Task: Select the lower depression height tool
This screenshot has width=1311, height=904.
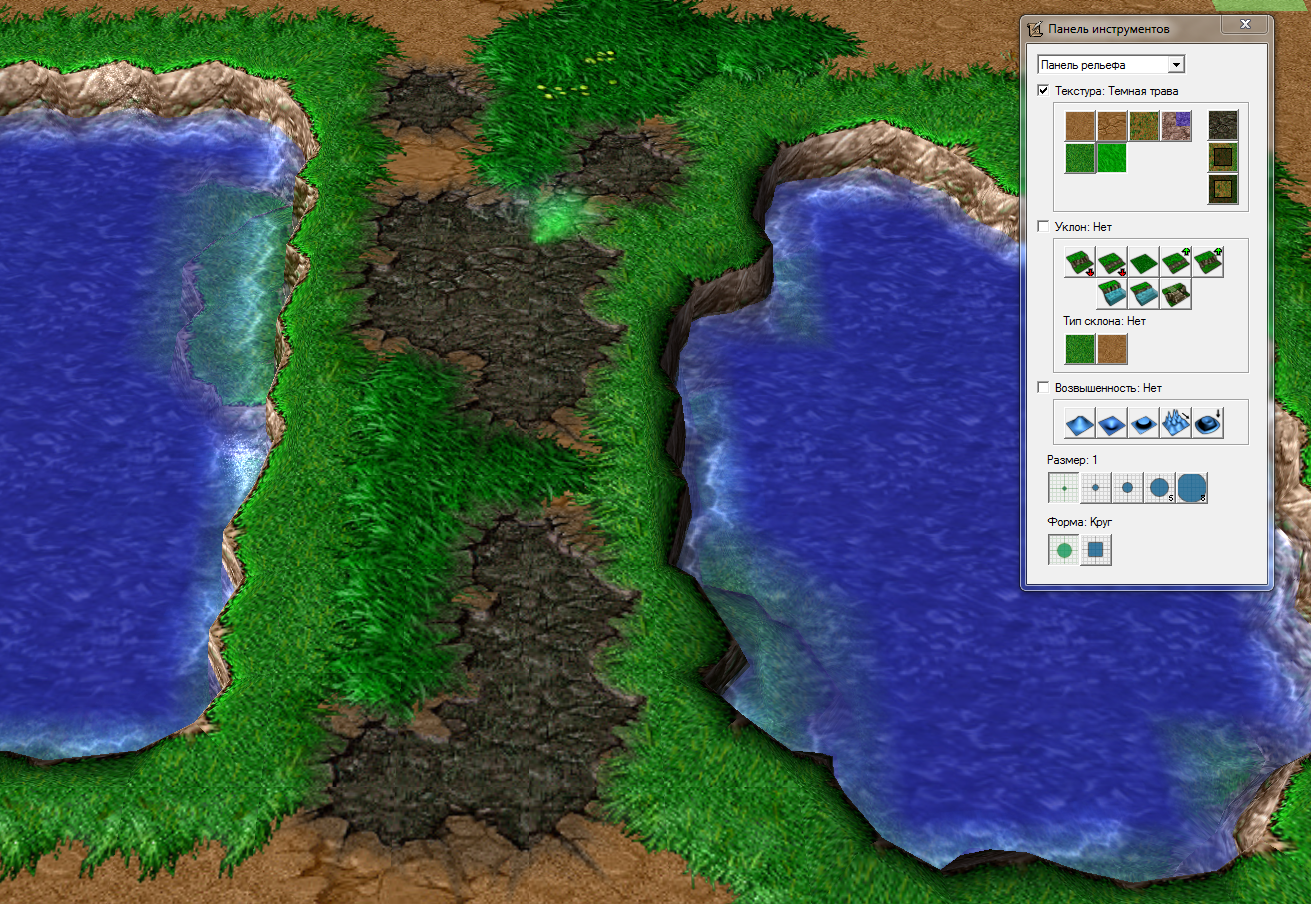Action: (x=1112, y=423)
